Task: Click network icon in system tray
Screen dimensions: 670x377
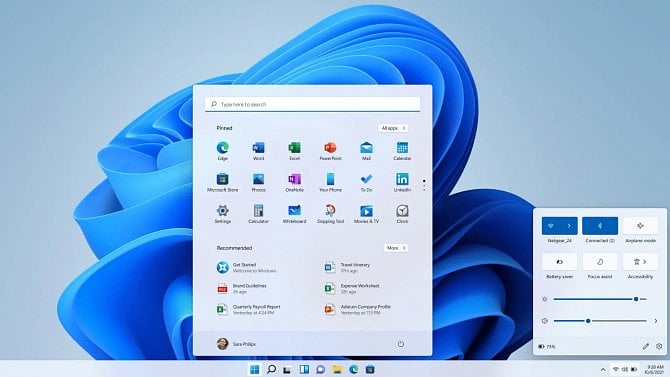Action: point(616,369)
